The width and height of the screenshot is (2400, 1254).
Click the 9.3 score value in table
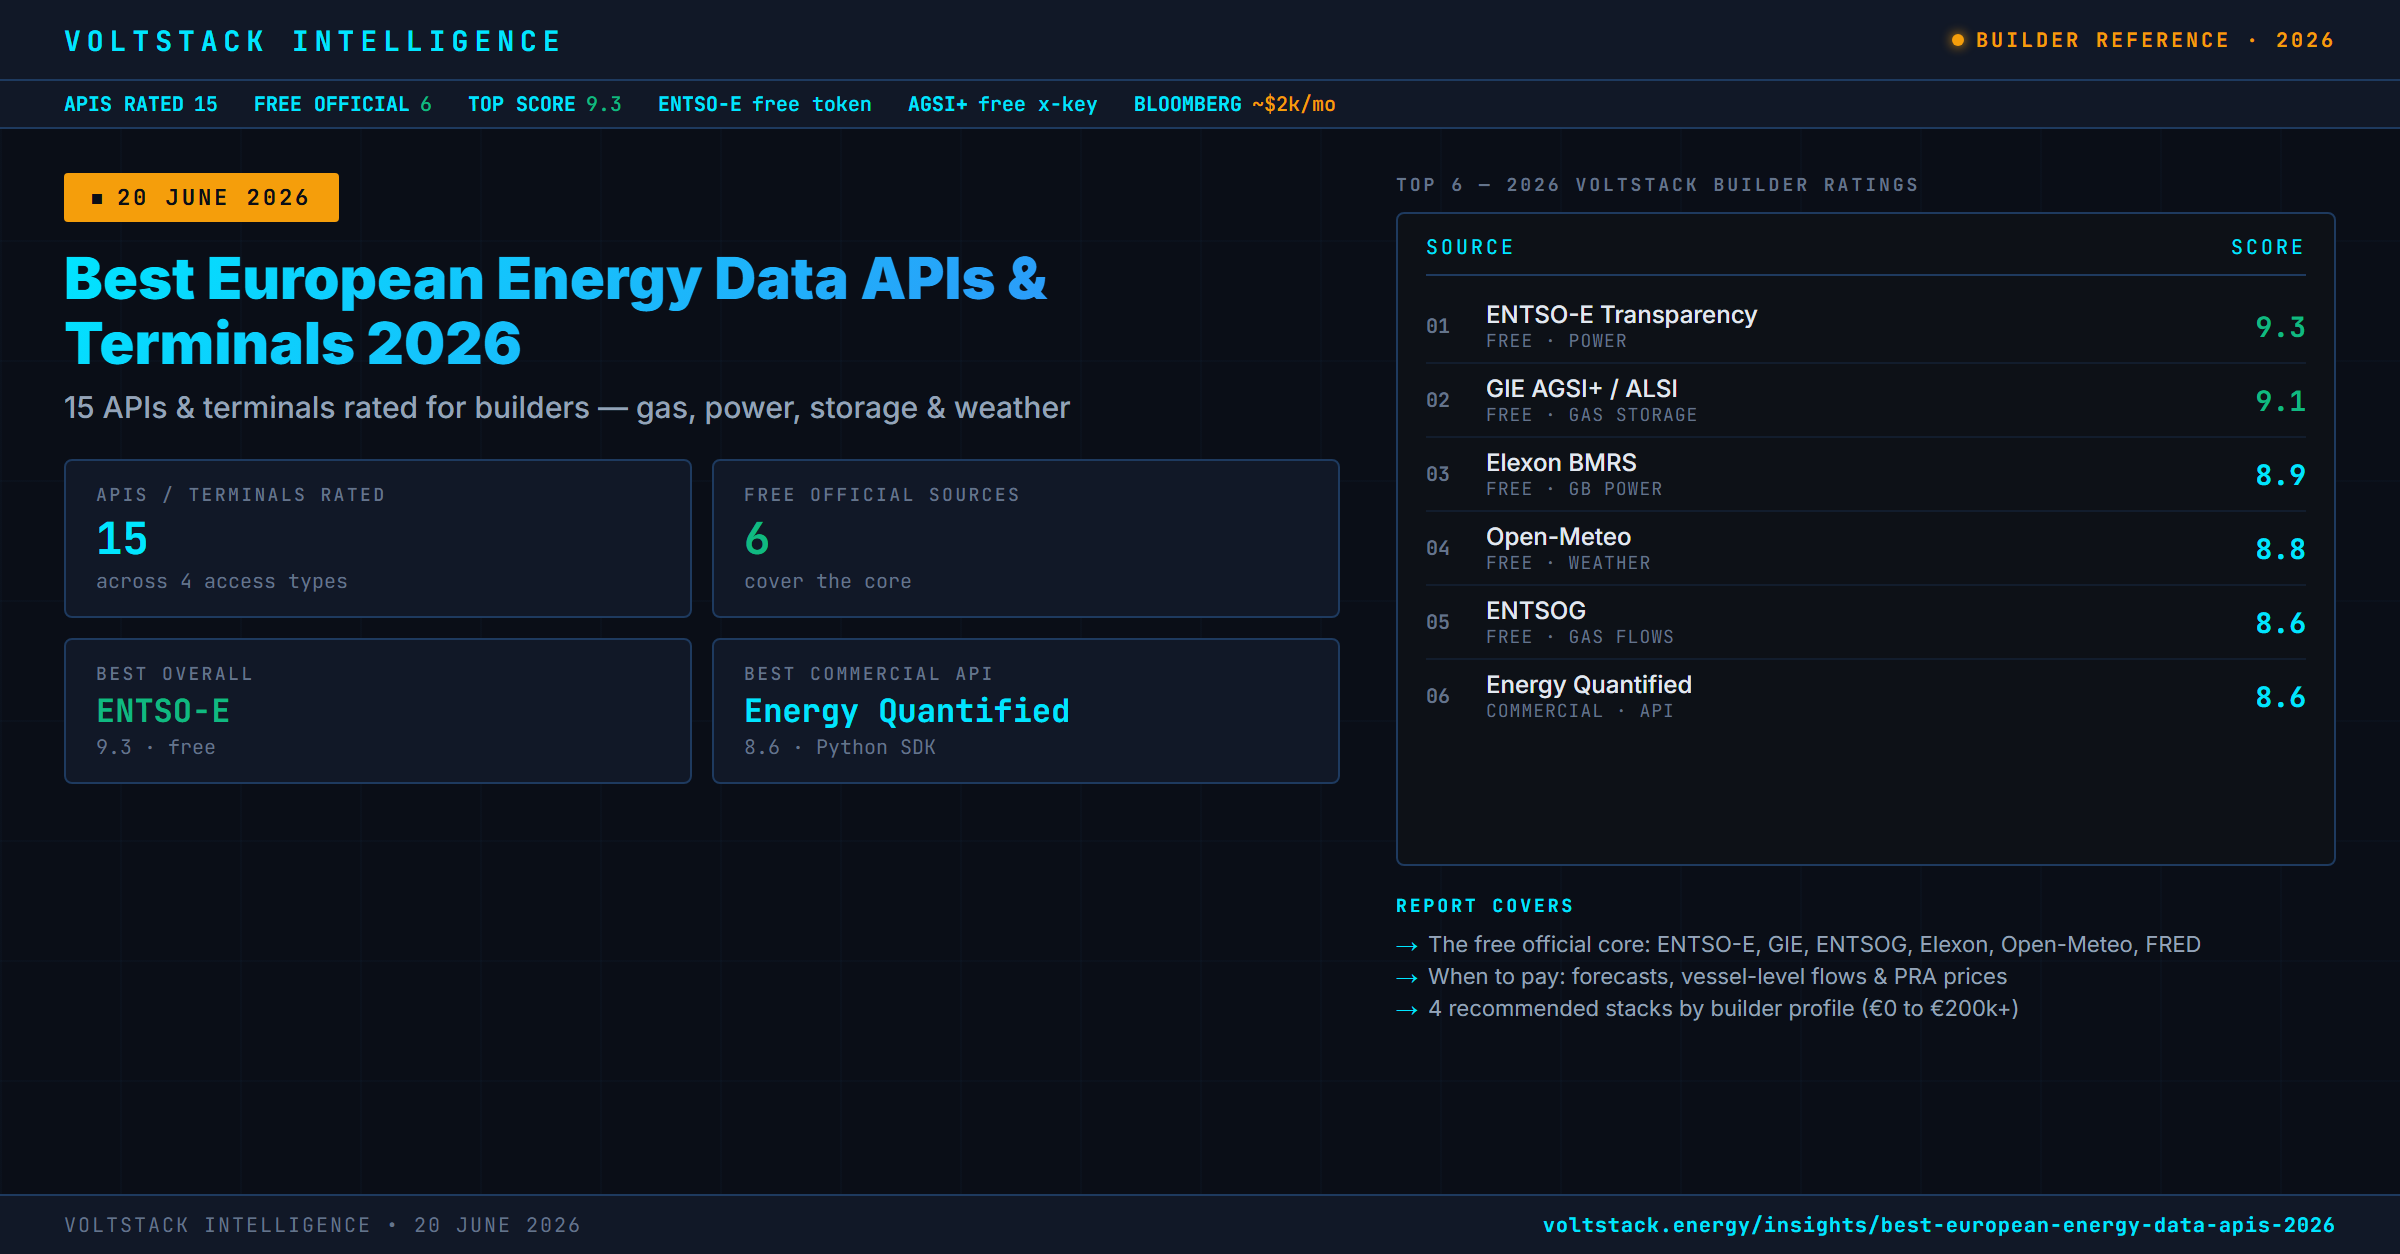point(2280,327)
